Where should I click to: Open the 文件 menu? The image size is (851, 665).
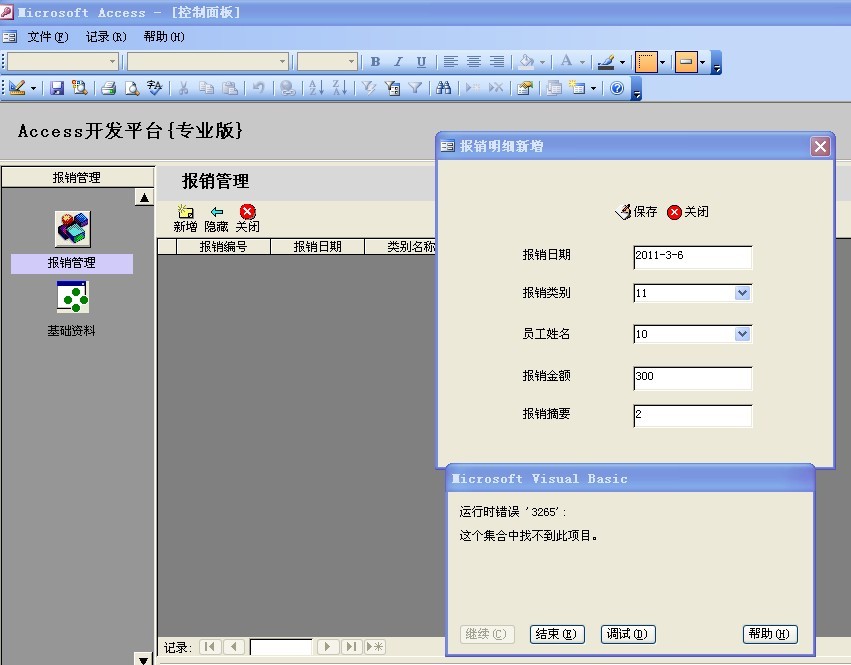(48, 37)
